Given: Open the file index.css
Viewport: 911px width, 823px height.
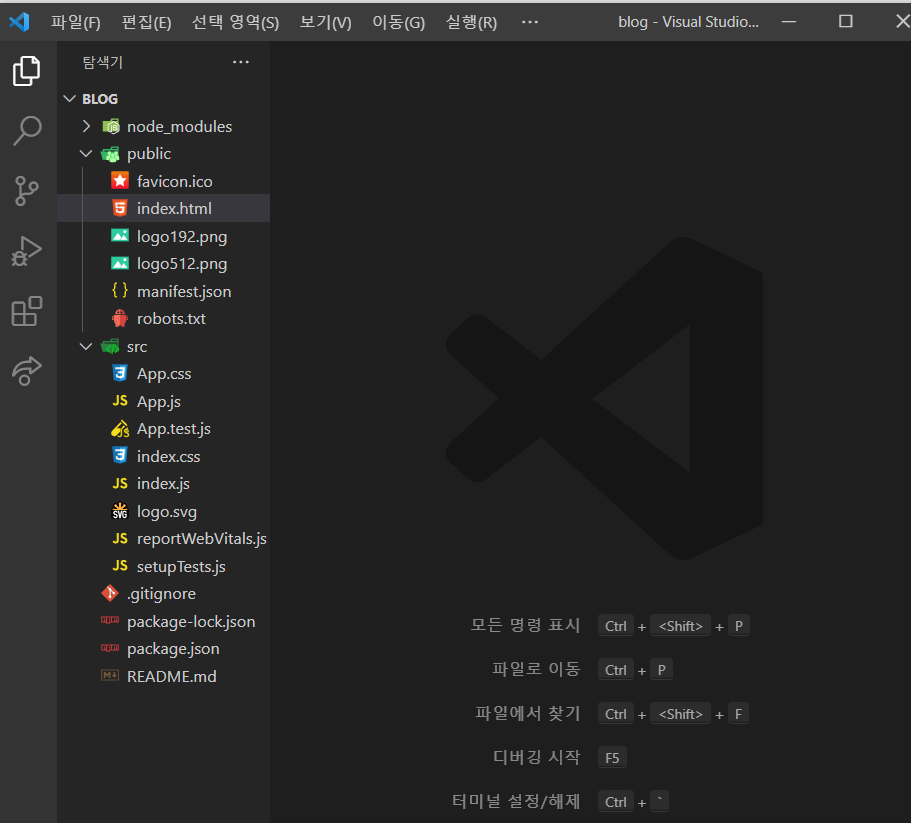Looking at the screenshot, I should coord(168,457).
